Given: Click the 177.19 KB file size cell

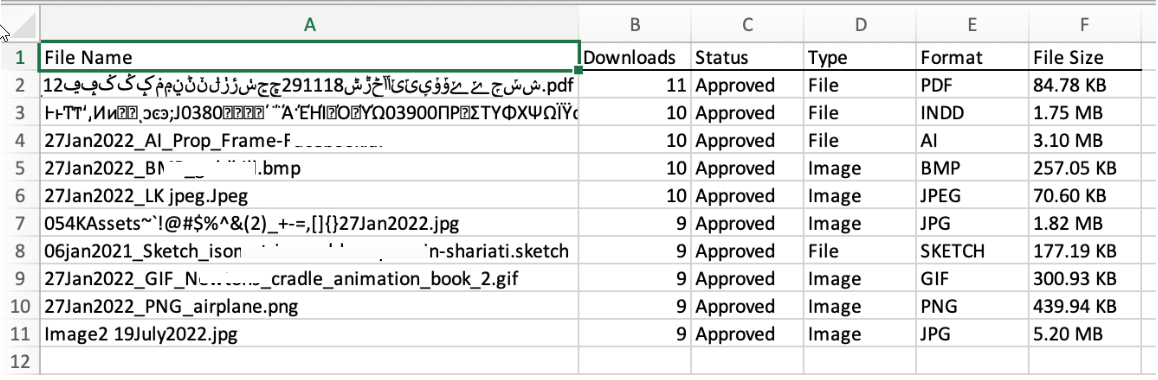Looking at the screenshot, I should pos(1084,251).
